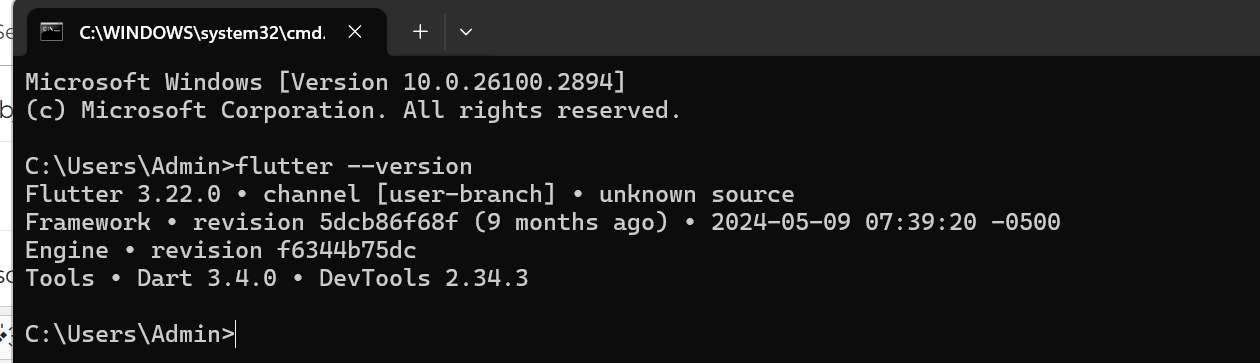Click the 'unknown source' text

pos(697,194)
